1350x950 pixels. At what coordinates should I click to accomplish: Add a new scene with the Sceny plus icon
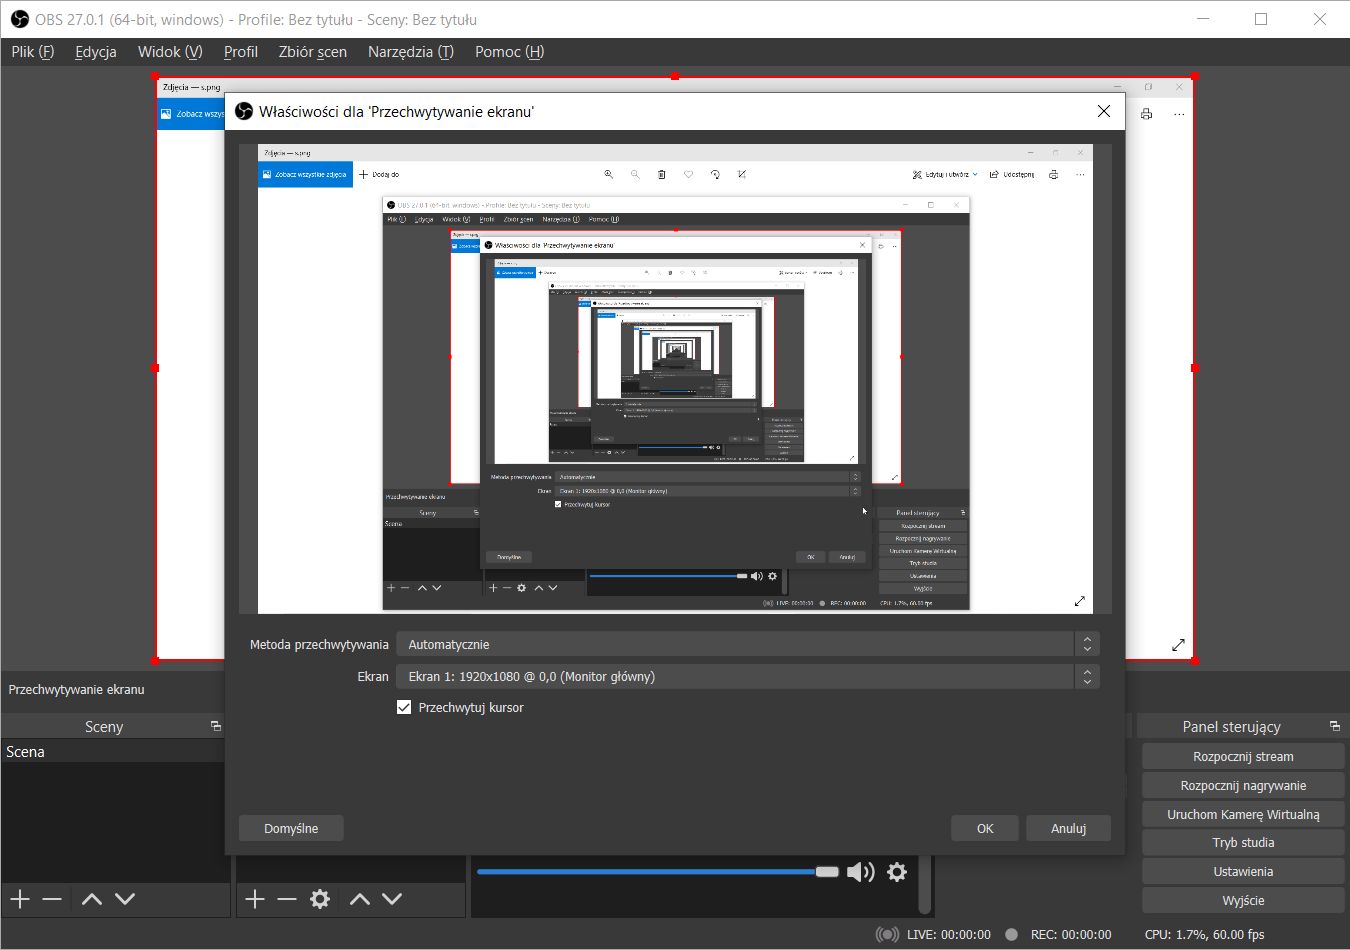(20, 899)
